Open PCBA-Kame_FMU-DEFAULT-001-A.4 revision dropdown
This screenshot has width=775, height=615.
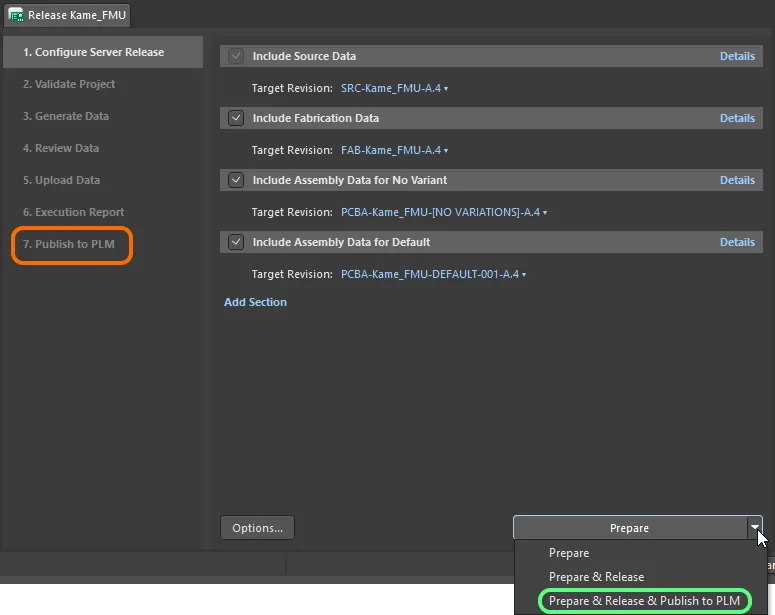coord(433,274)
